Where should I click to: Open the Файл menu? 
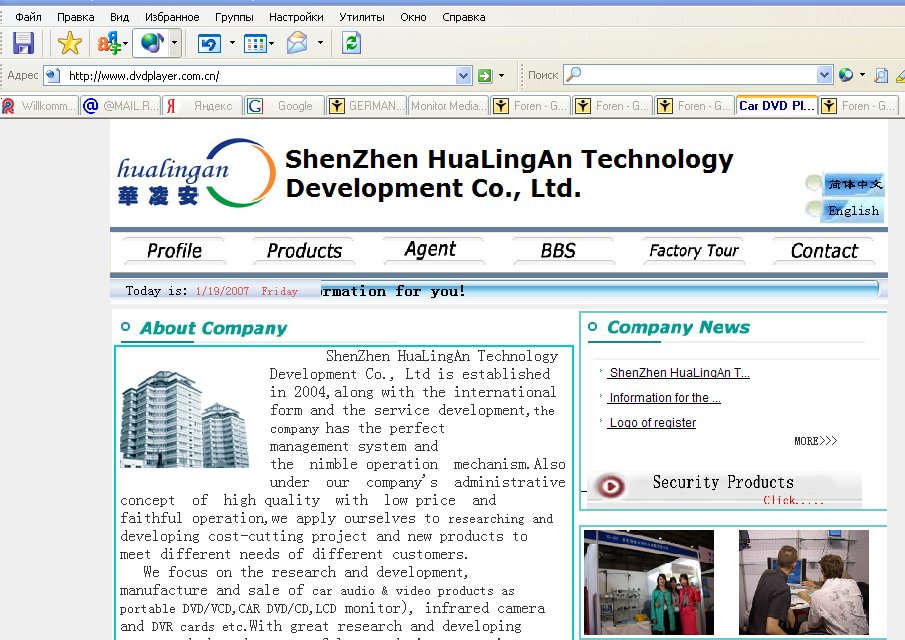pyautogui.click(x=28, y=17)
